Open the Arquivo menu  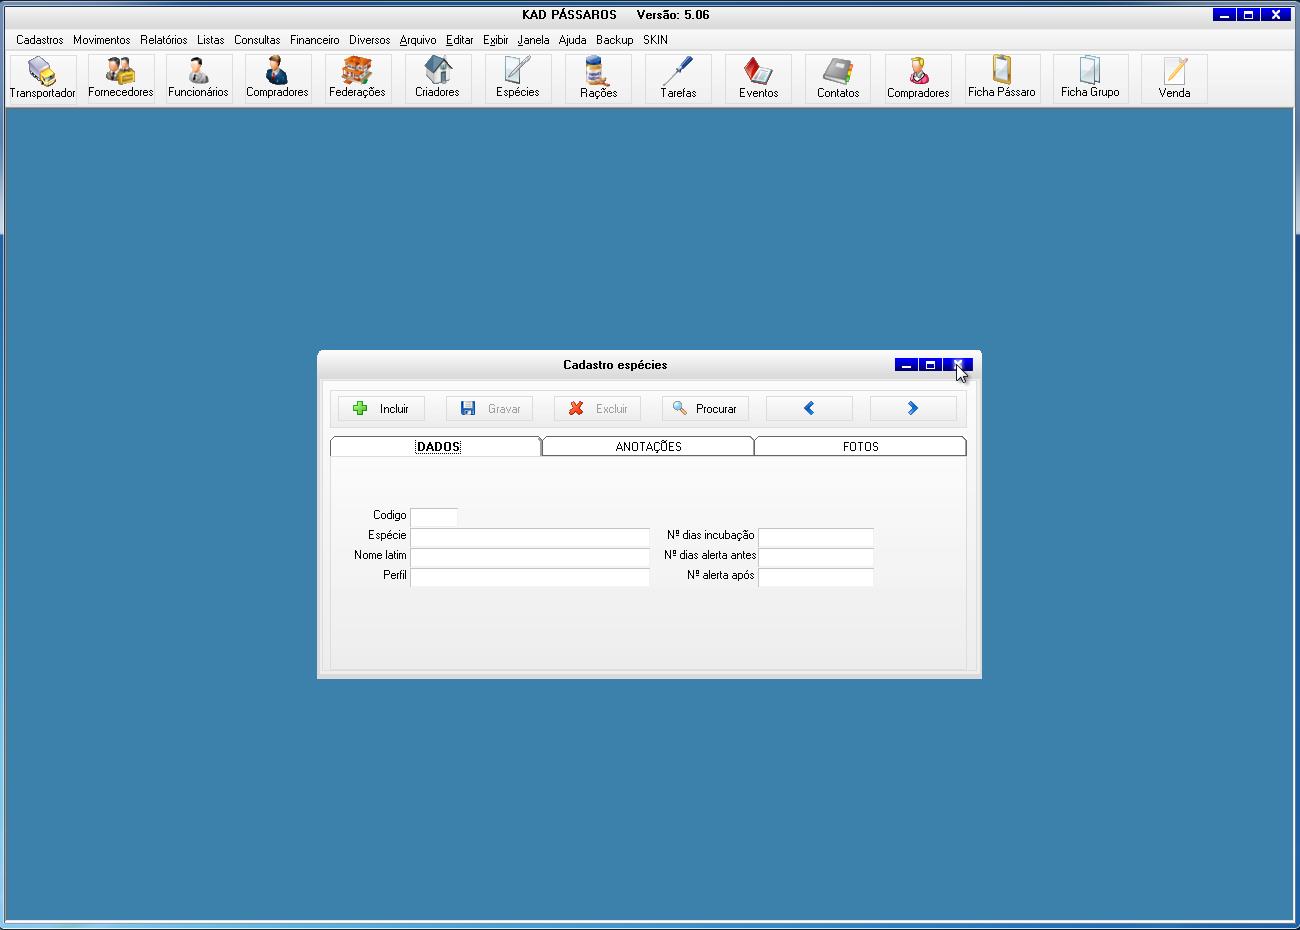[418, 40]
